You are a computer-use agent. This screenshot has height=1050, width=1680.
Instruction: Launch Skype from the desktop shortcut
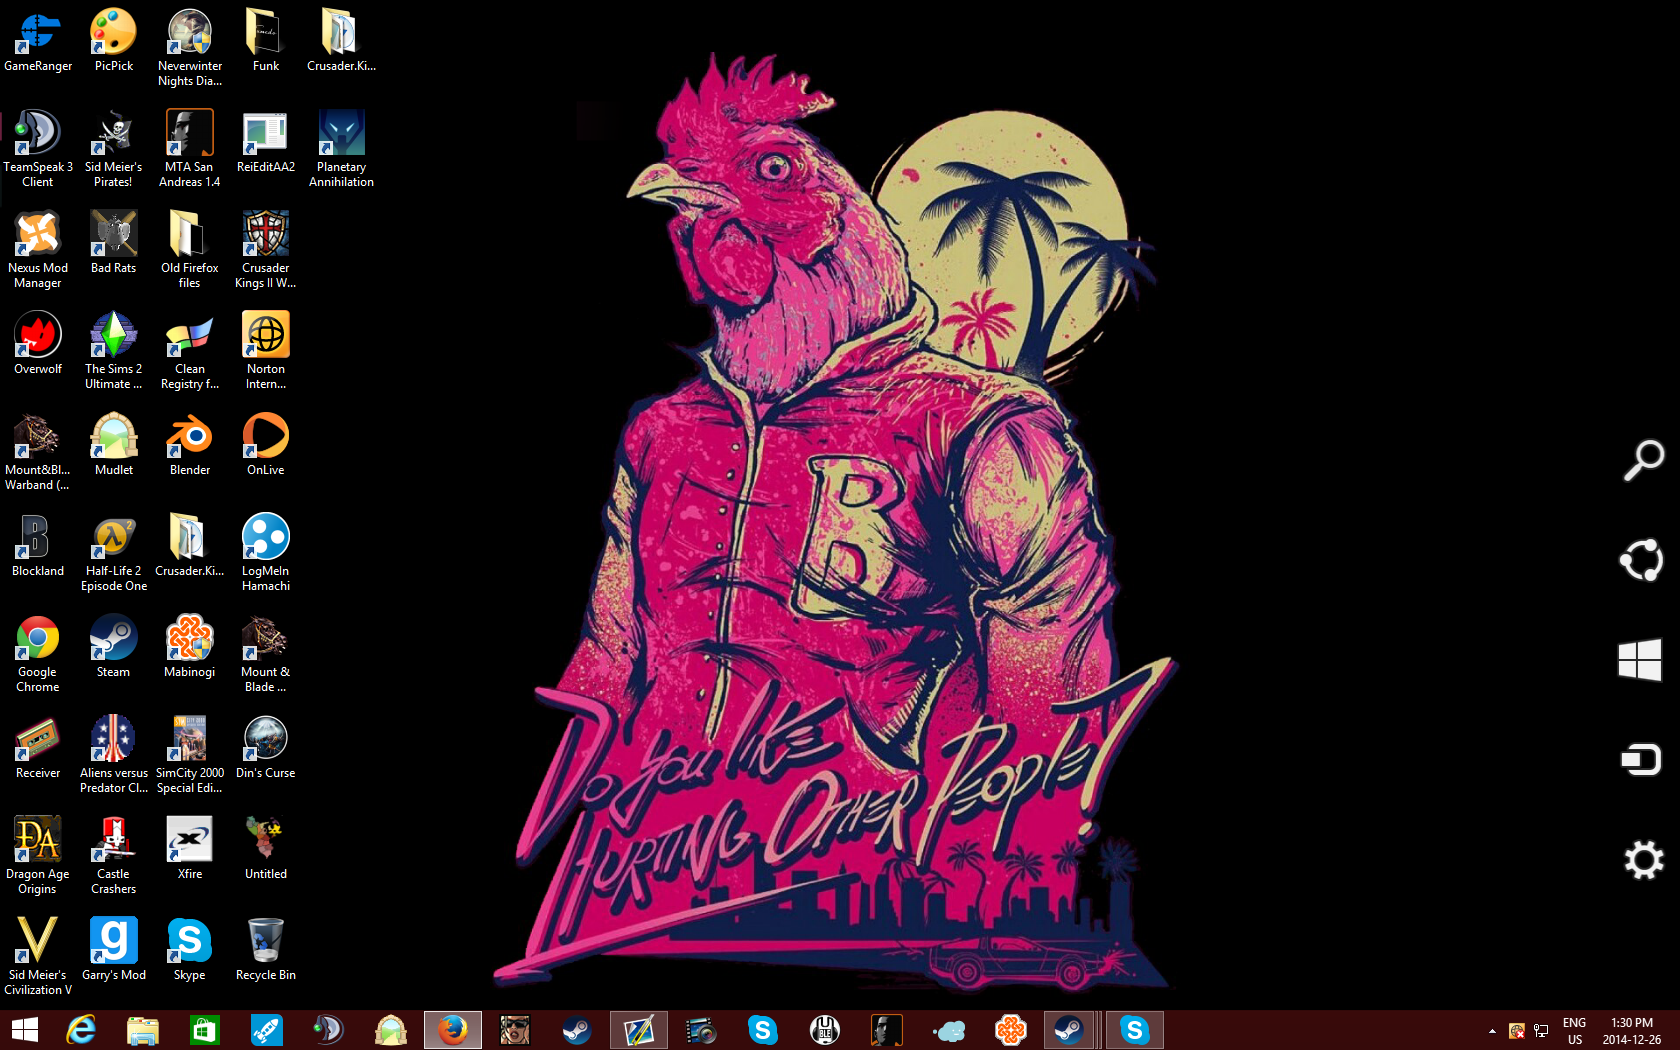pyautogui.click(x=190, y=950)
